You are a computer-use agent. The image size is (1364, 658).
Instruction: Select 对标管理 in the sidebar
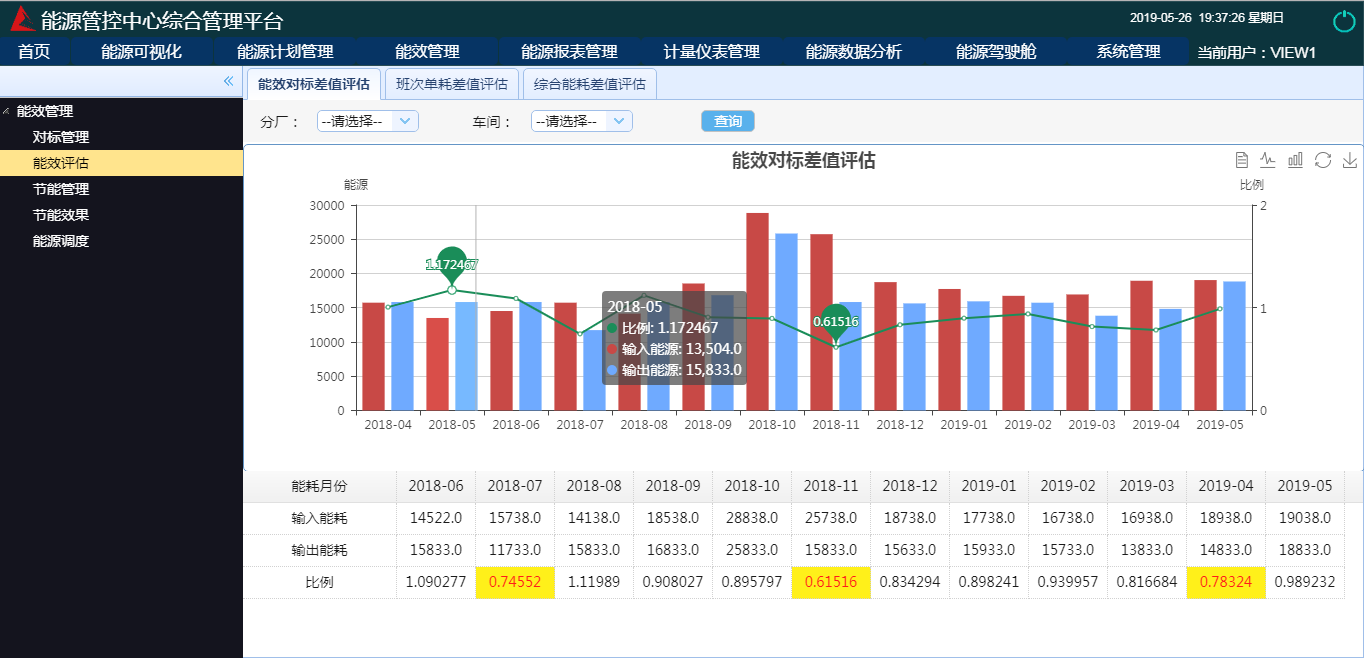click(x=61, y=137)
